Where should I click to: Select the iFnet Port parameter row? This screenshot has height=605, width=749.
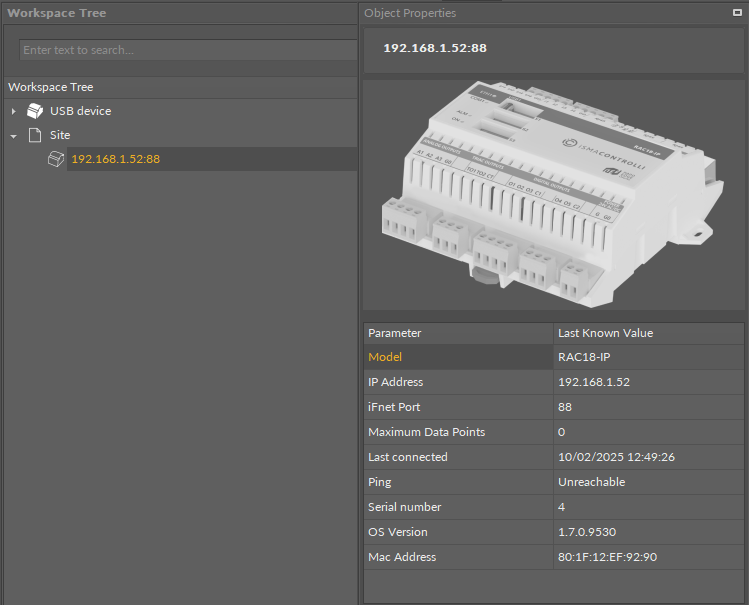coord(458,407)
